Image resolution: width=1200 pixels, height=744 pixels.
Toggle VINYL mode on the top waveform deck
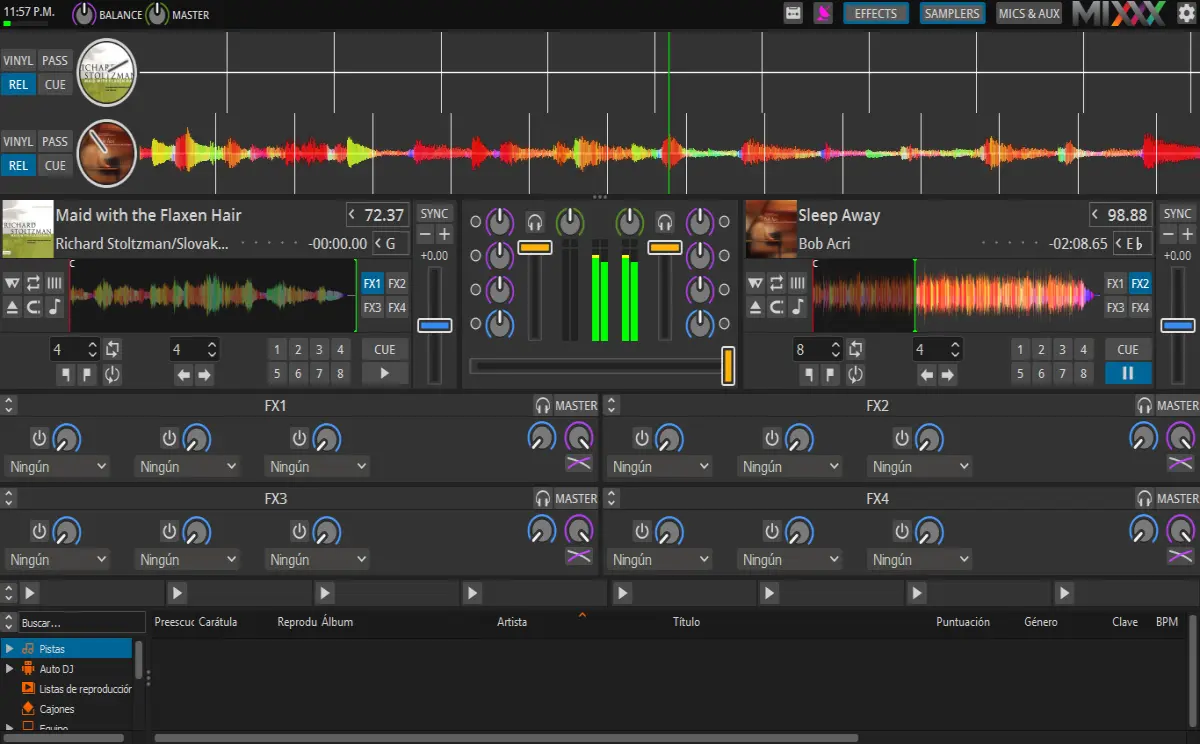pos(18,60)
